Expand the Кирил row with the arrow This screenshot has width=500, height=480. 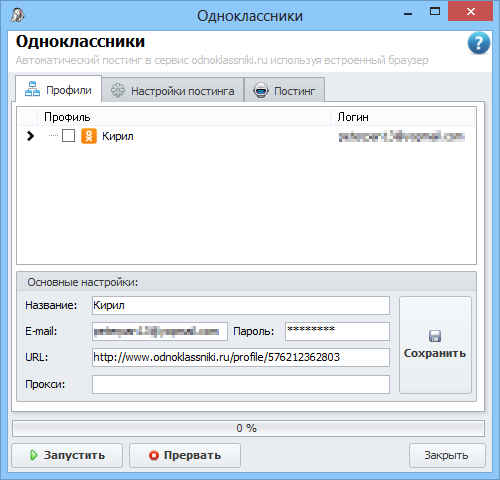pyautogui.click(x=30, y=136)
